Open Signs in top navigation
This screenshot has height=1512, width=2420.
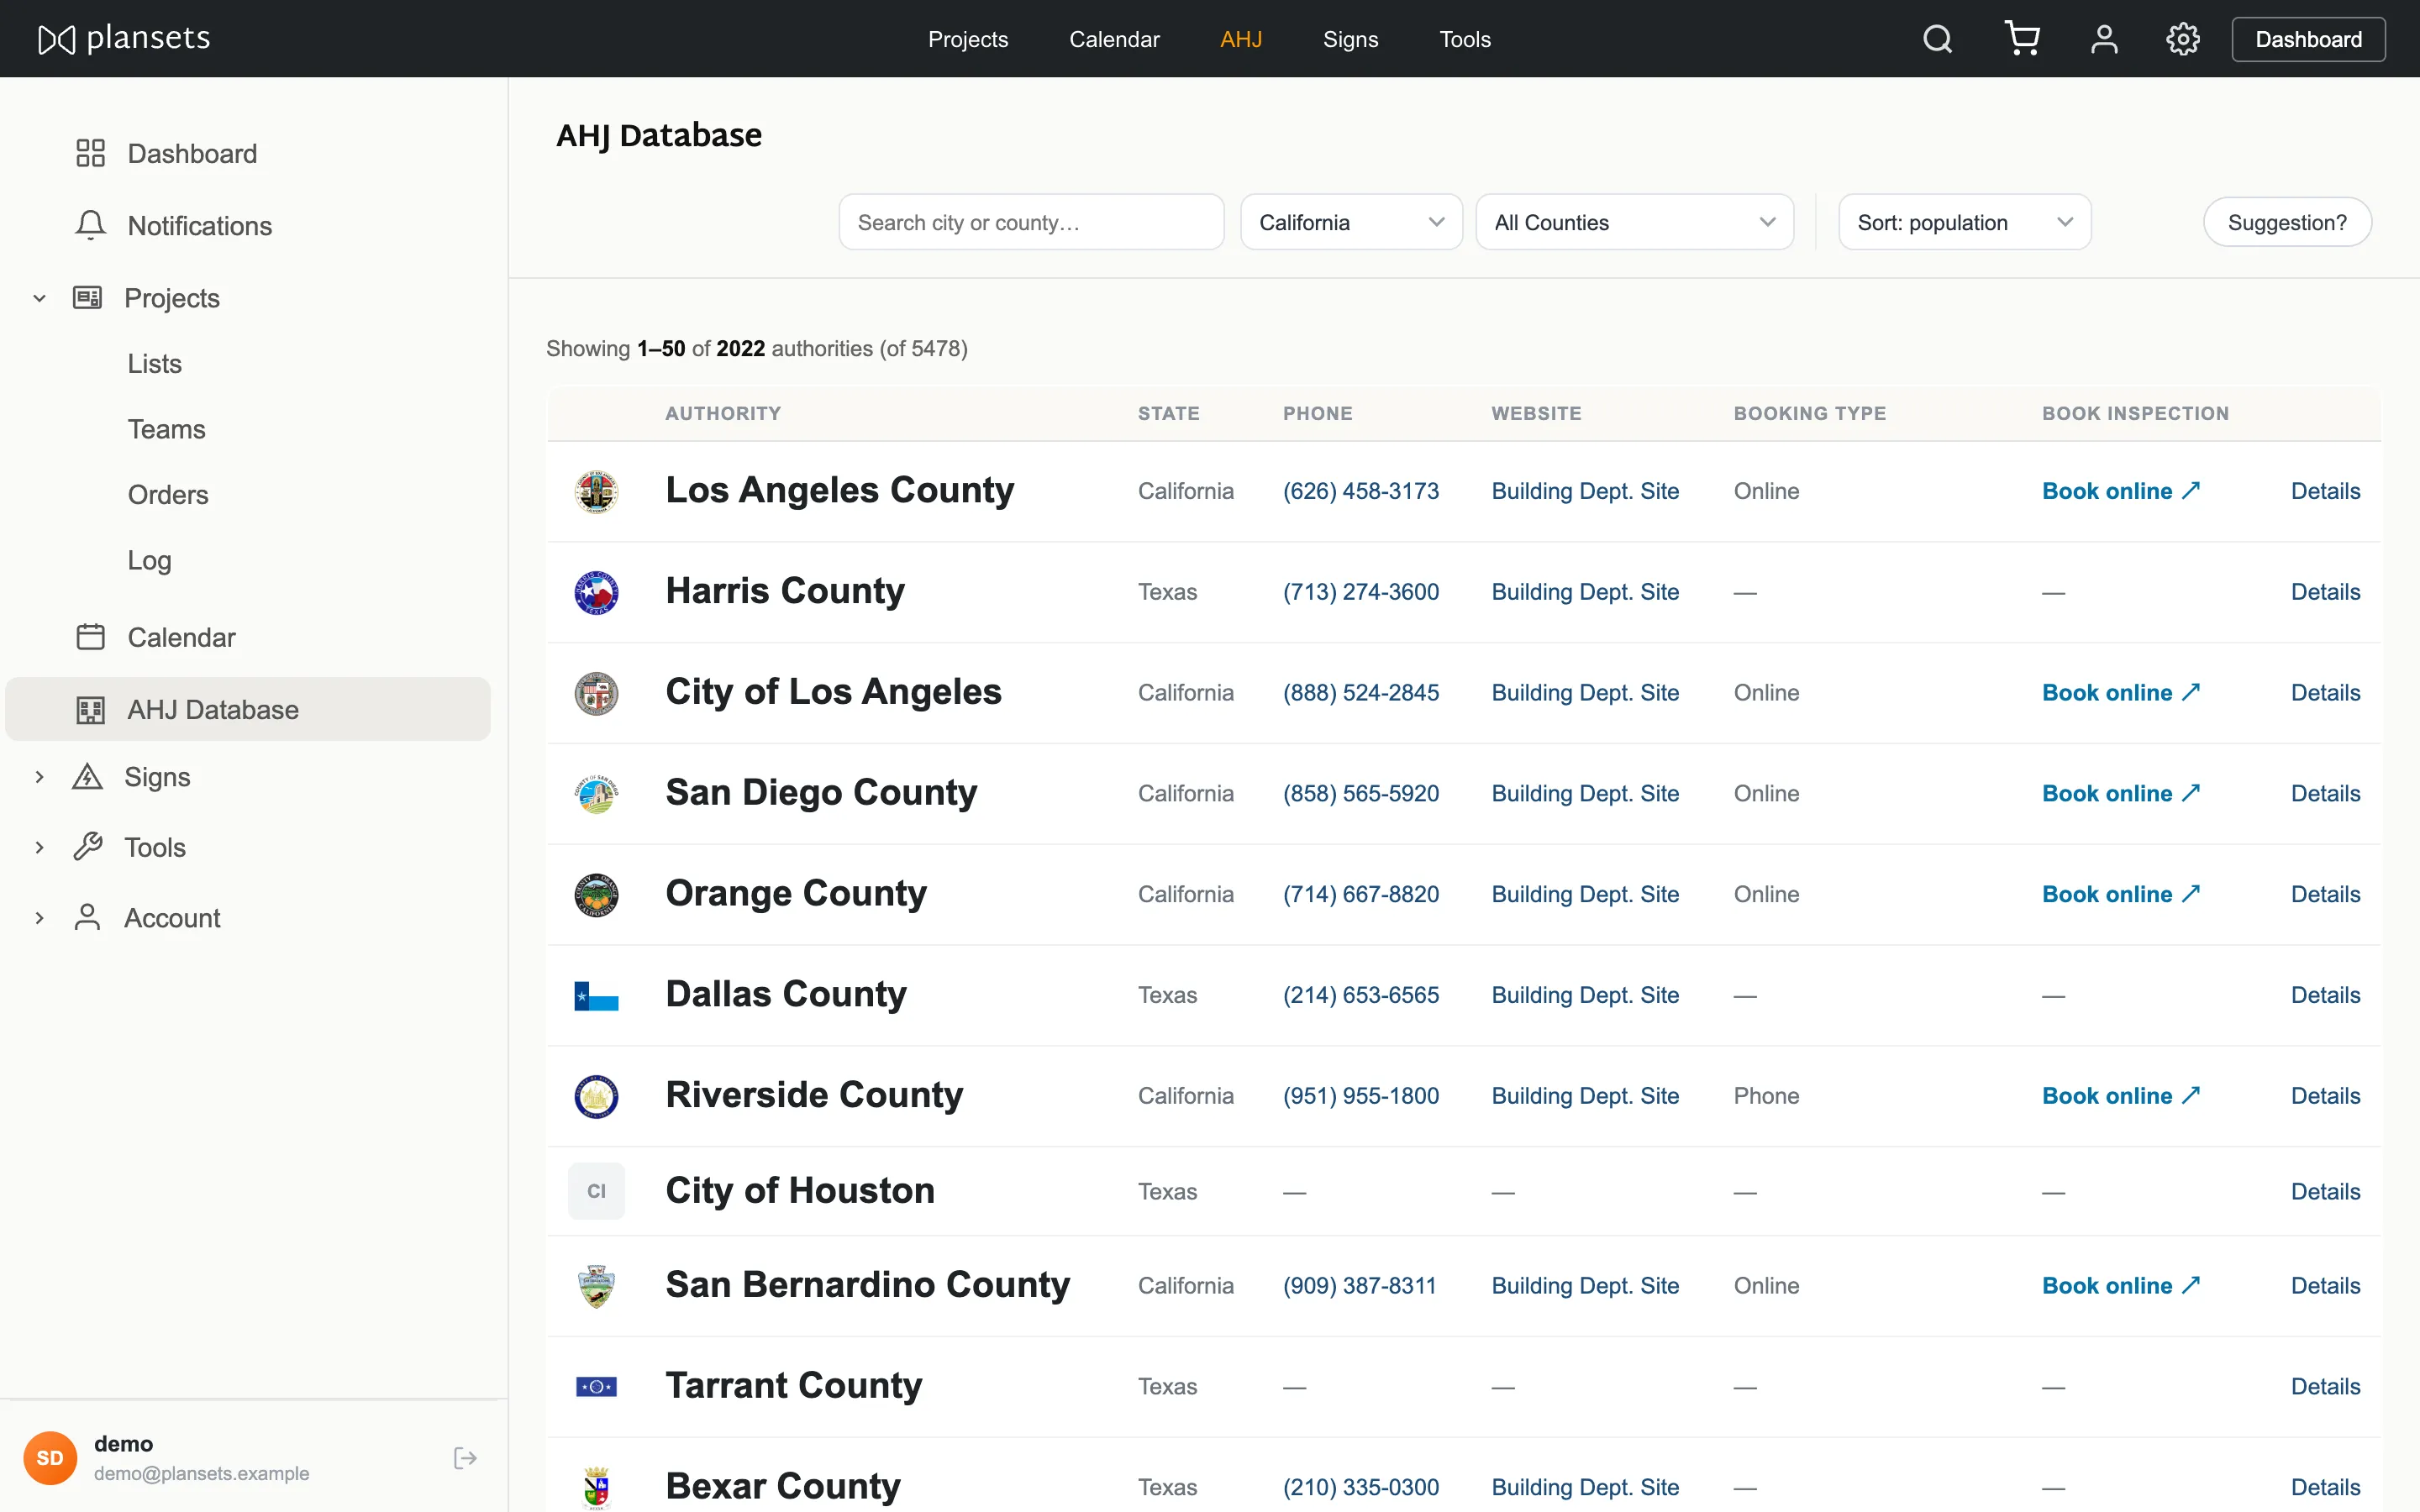coord(1350,39)
